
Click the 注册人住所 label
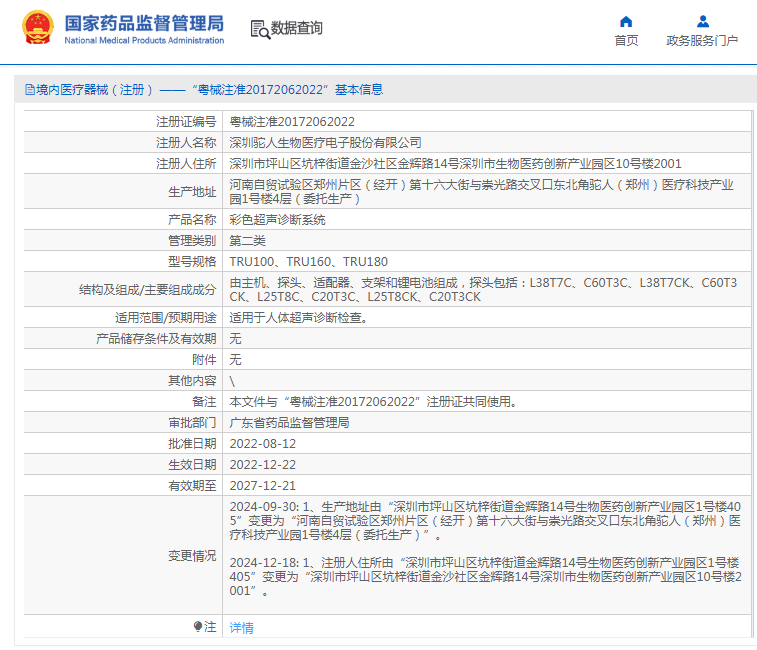pyautogui.click(x=186, y=164)
